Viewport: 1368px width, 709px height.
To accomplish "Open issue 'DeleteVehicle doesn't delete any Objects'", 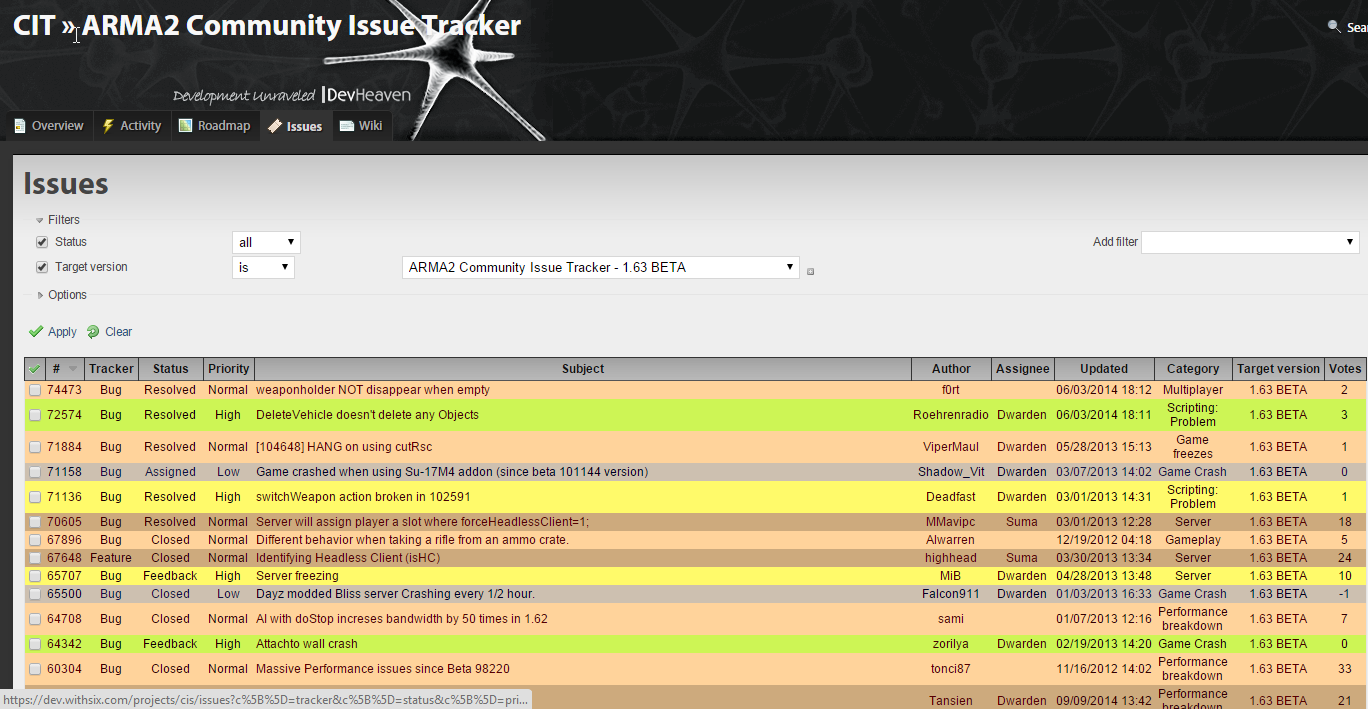I will pyautogui.click(x=367, y=415).
